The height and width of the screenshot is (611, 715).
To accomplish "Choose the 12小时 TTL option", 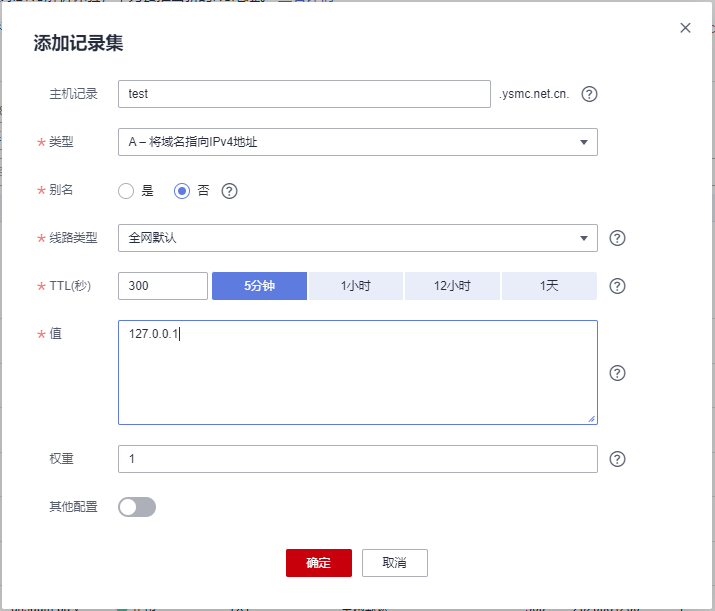I will (x=452, y=286).
